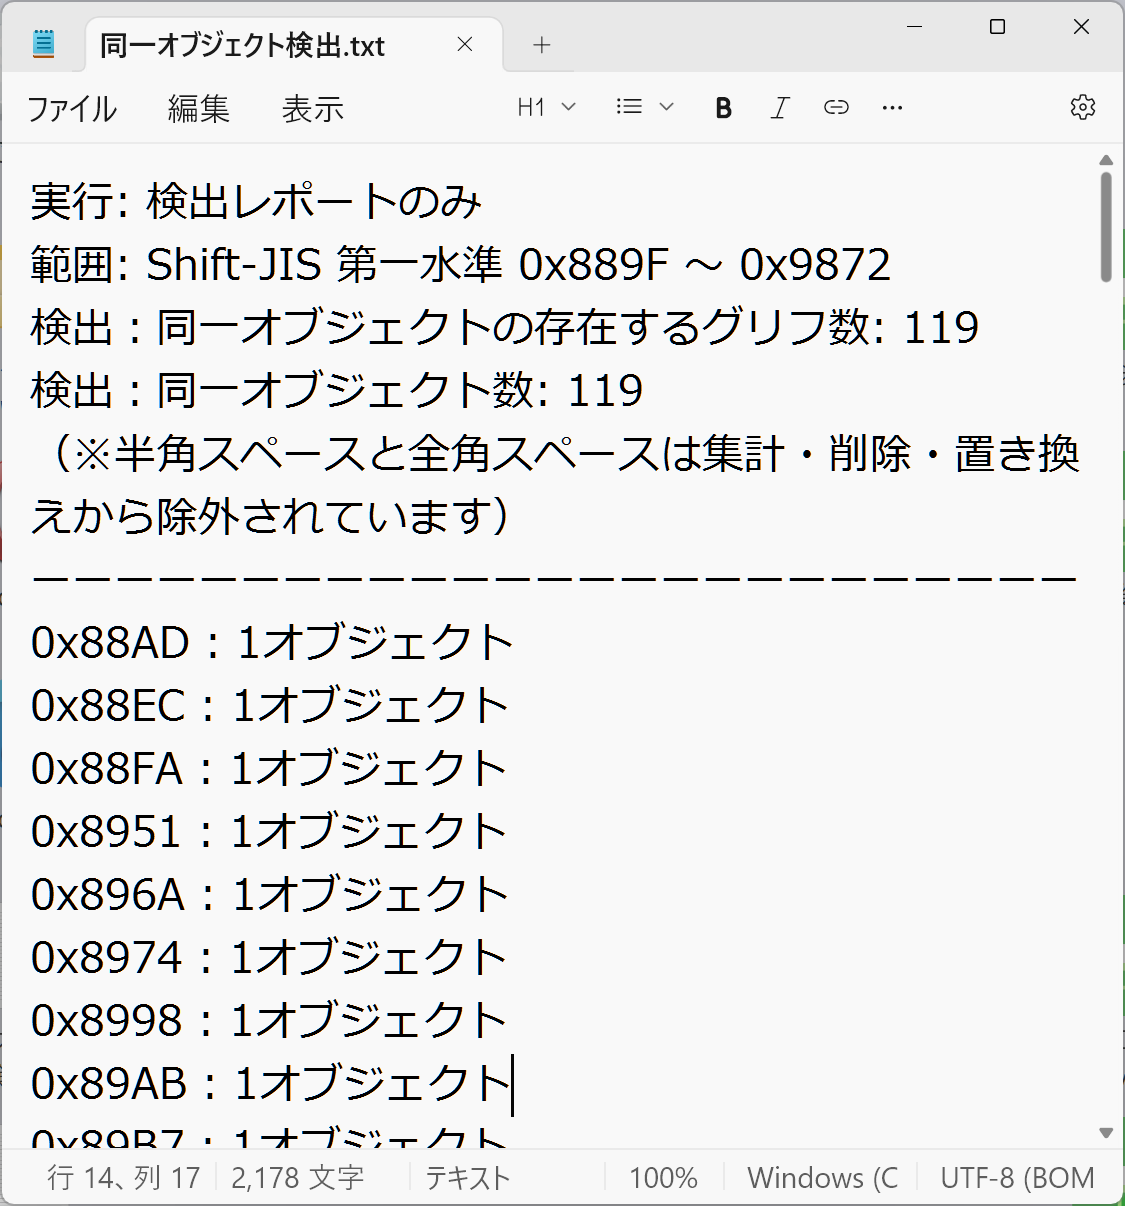Open the more options ellipsis menu

pyautogui.click(x=892, y=108)
